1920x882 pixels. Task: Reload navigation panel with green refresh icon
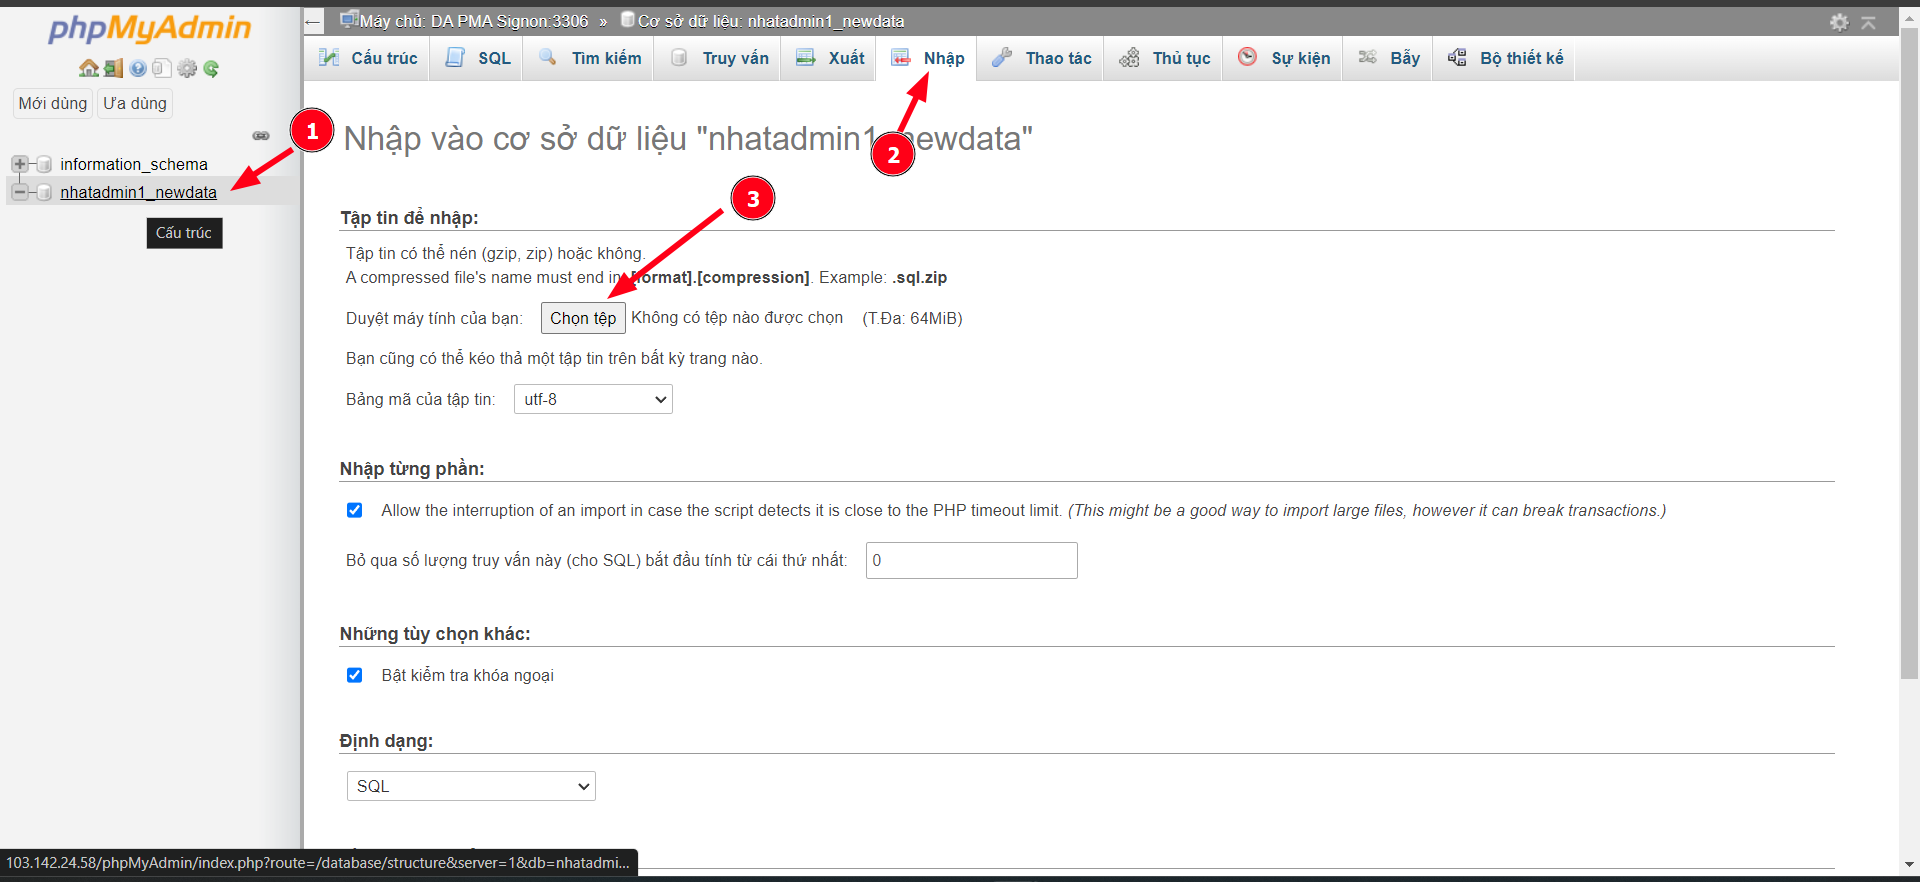211,68
